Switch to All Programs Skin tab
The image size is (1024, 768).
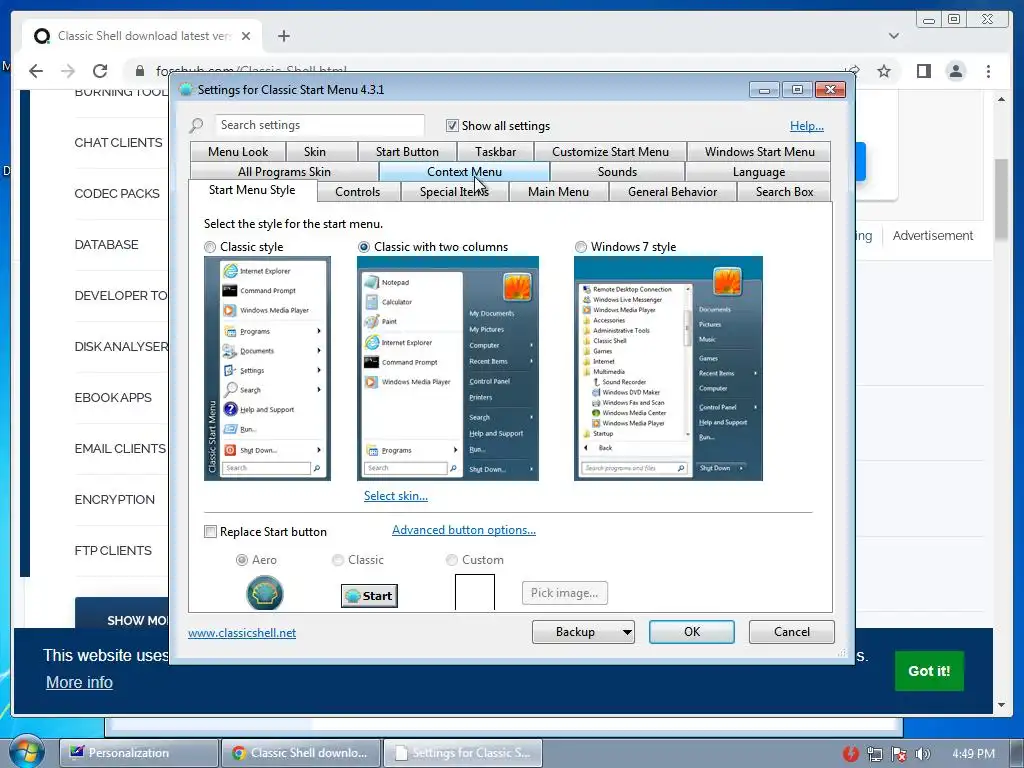pyautogui.click(x=284, y=172)
